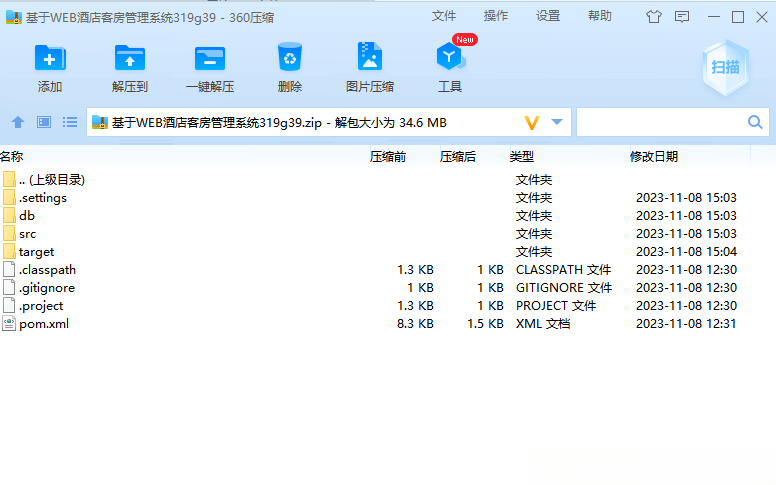Viewport: 776px width, 485px height.
Task: Click 'CLASSPATH 文件' type cell
Action: [x=564, y=270]
